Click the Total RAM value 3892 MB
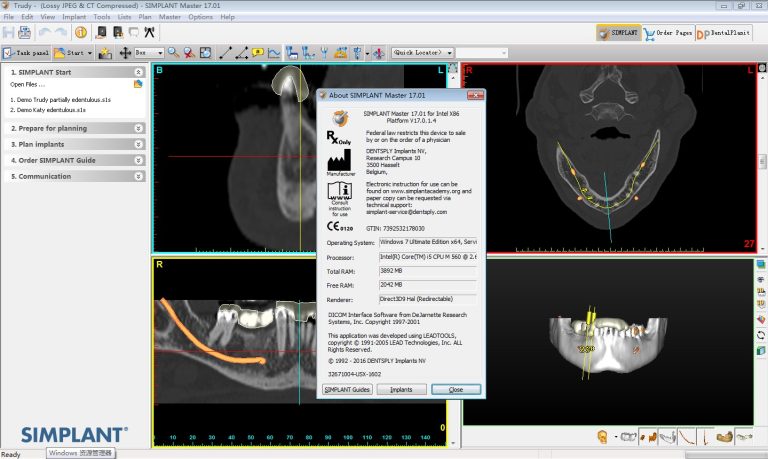This screenshot has width=768, height=459. (x=428, y=271)
